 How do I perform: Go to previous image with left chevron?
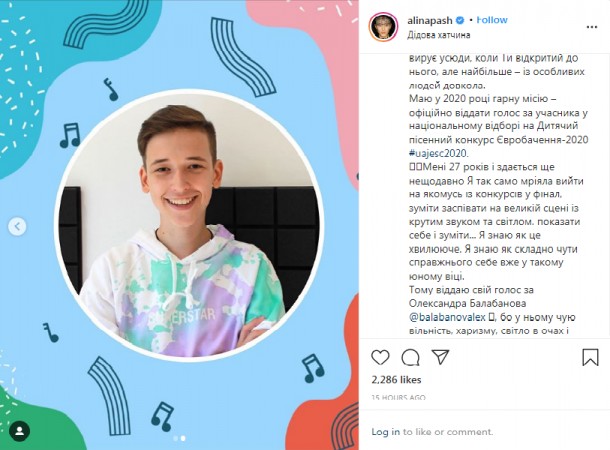(17, 226)
